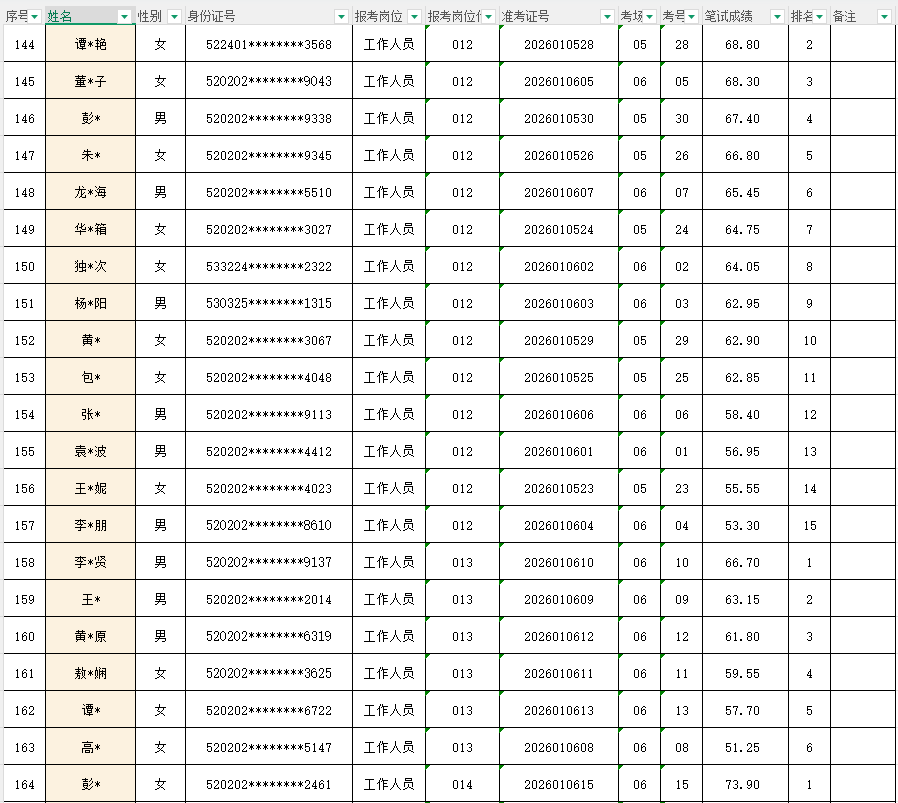Open the 准考证号 column filter dropdown
The width and height of the screenshot is (898, 803).
point(608,17)
